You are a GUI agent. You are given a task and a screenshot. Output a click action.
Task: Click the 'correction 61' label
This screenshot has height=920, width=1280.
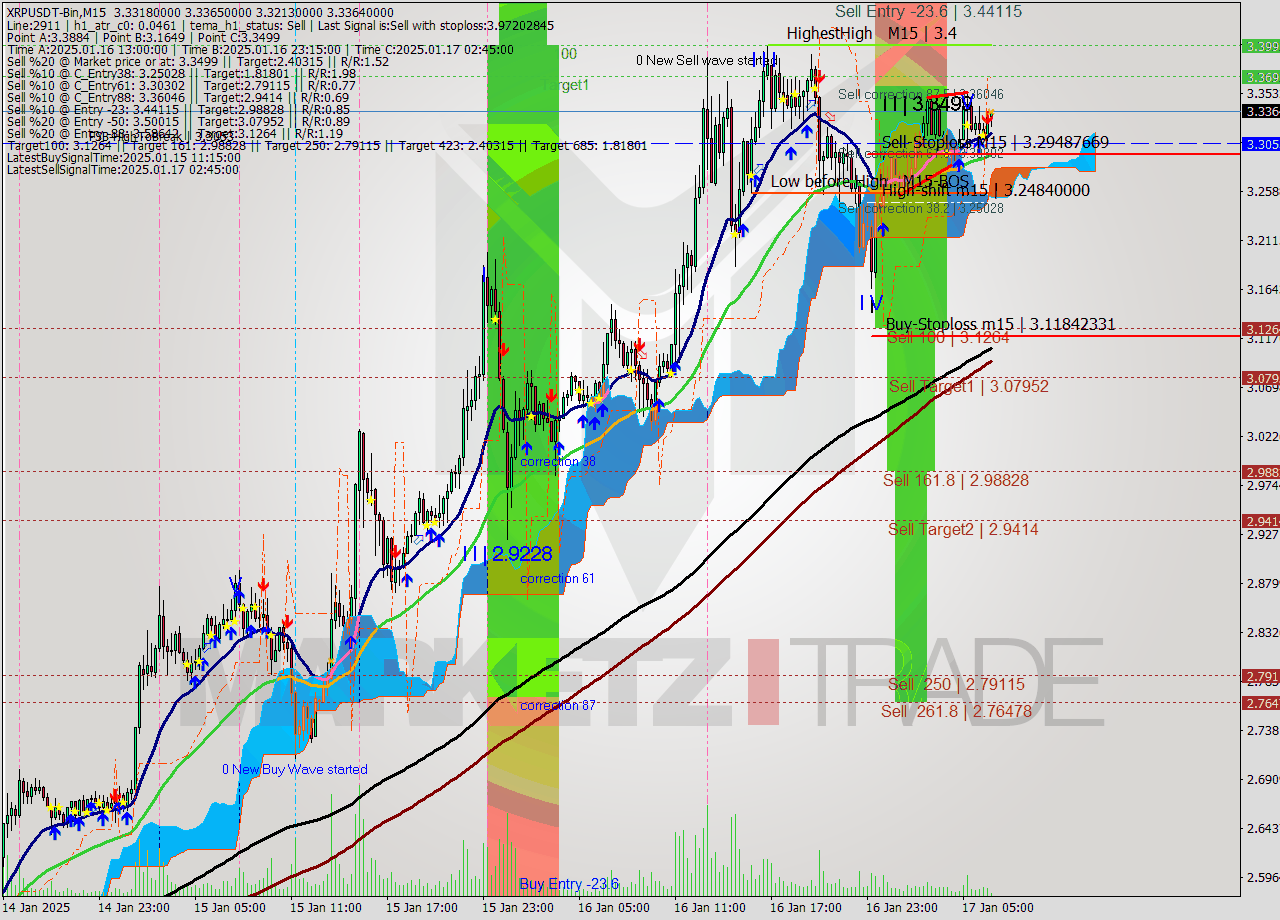(558, 578)
